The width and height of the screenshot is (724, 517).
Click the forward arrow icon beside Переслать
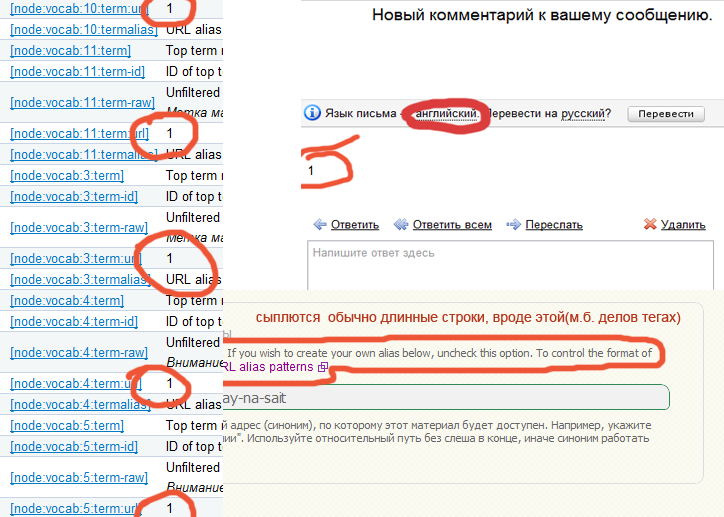[x=513, y=225]
